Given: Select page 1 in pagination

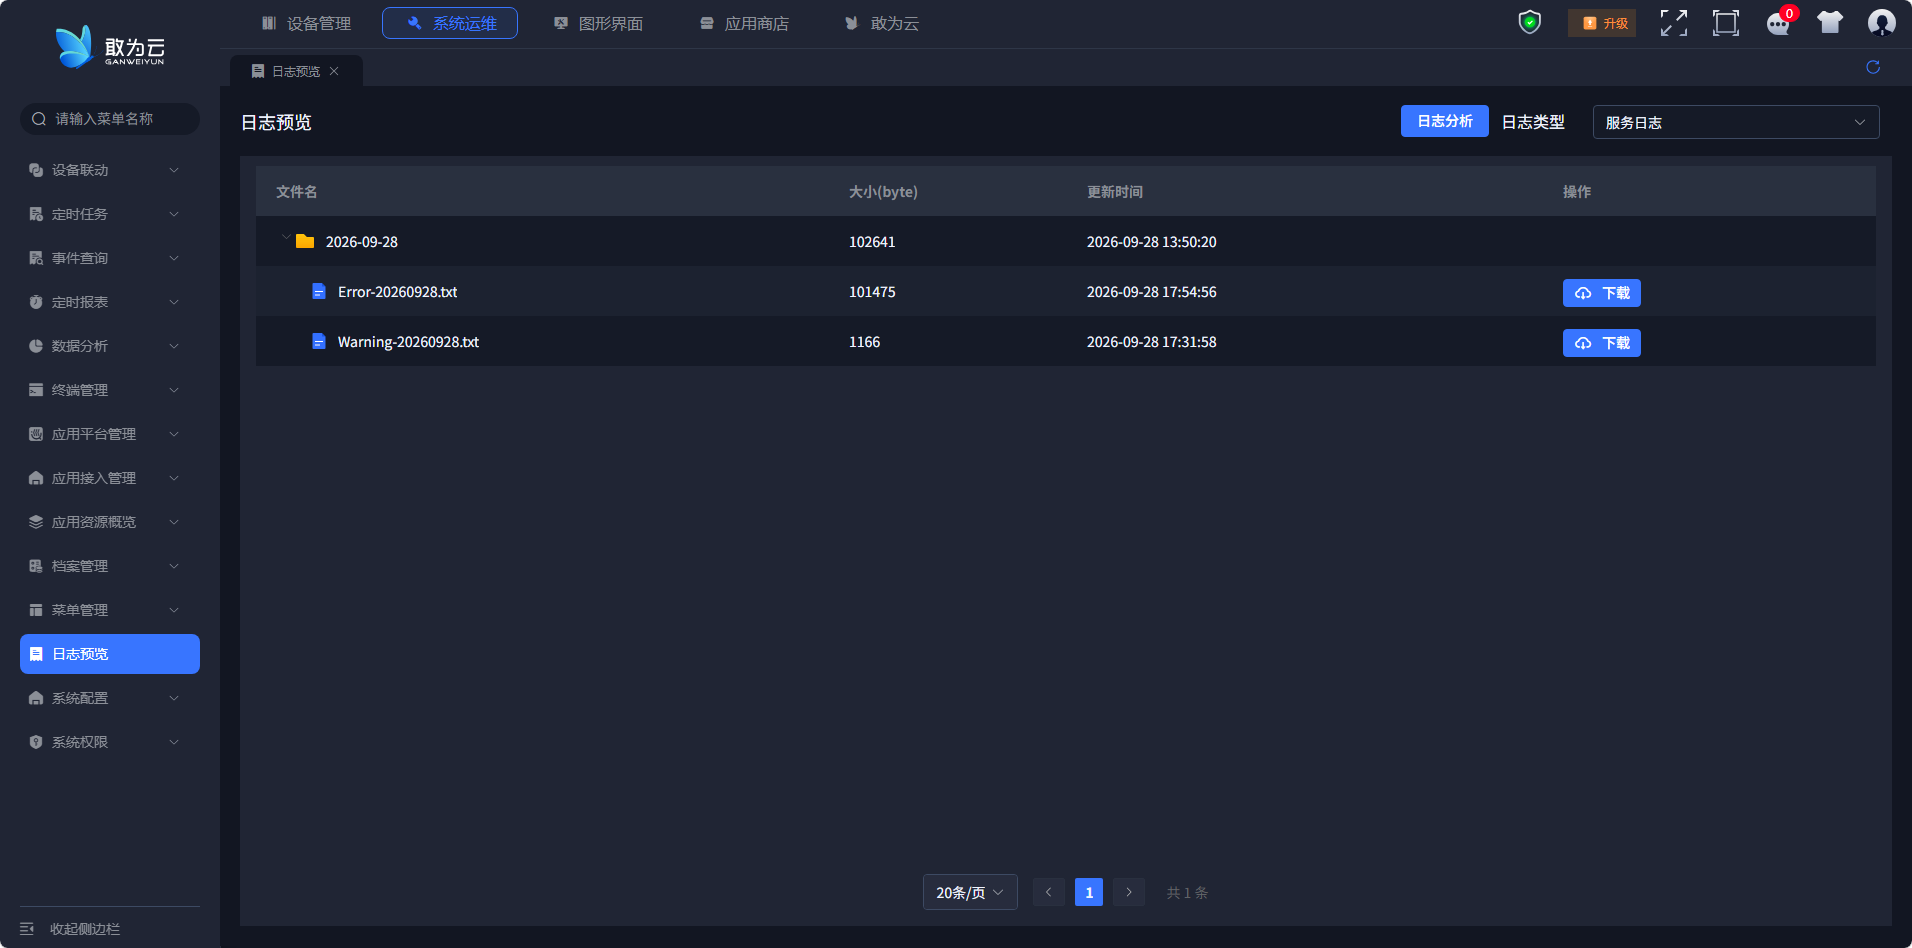Looking at the screenshot, I should coord(1089,892).
